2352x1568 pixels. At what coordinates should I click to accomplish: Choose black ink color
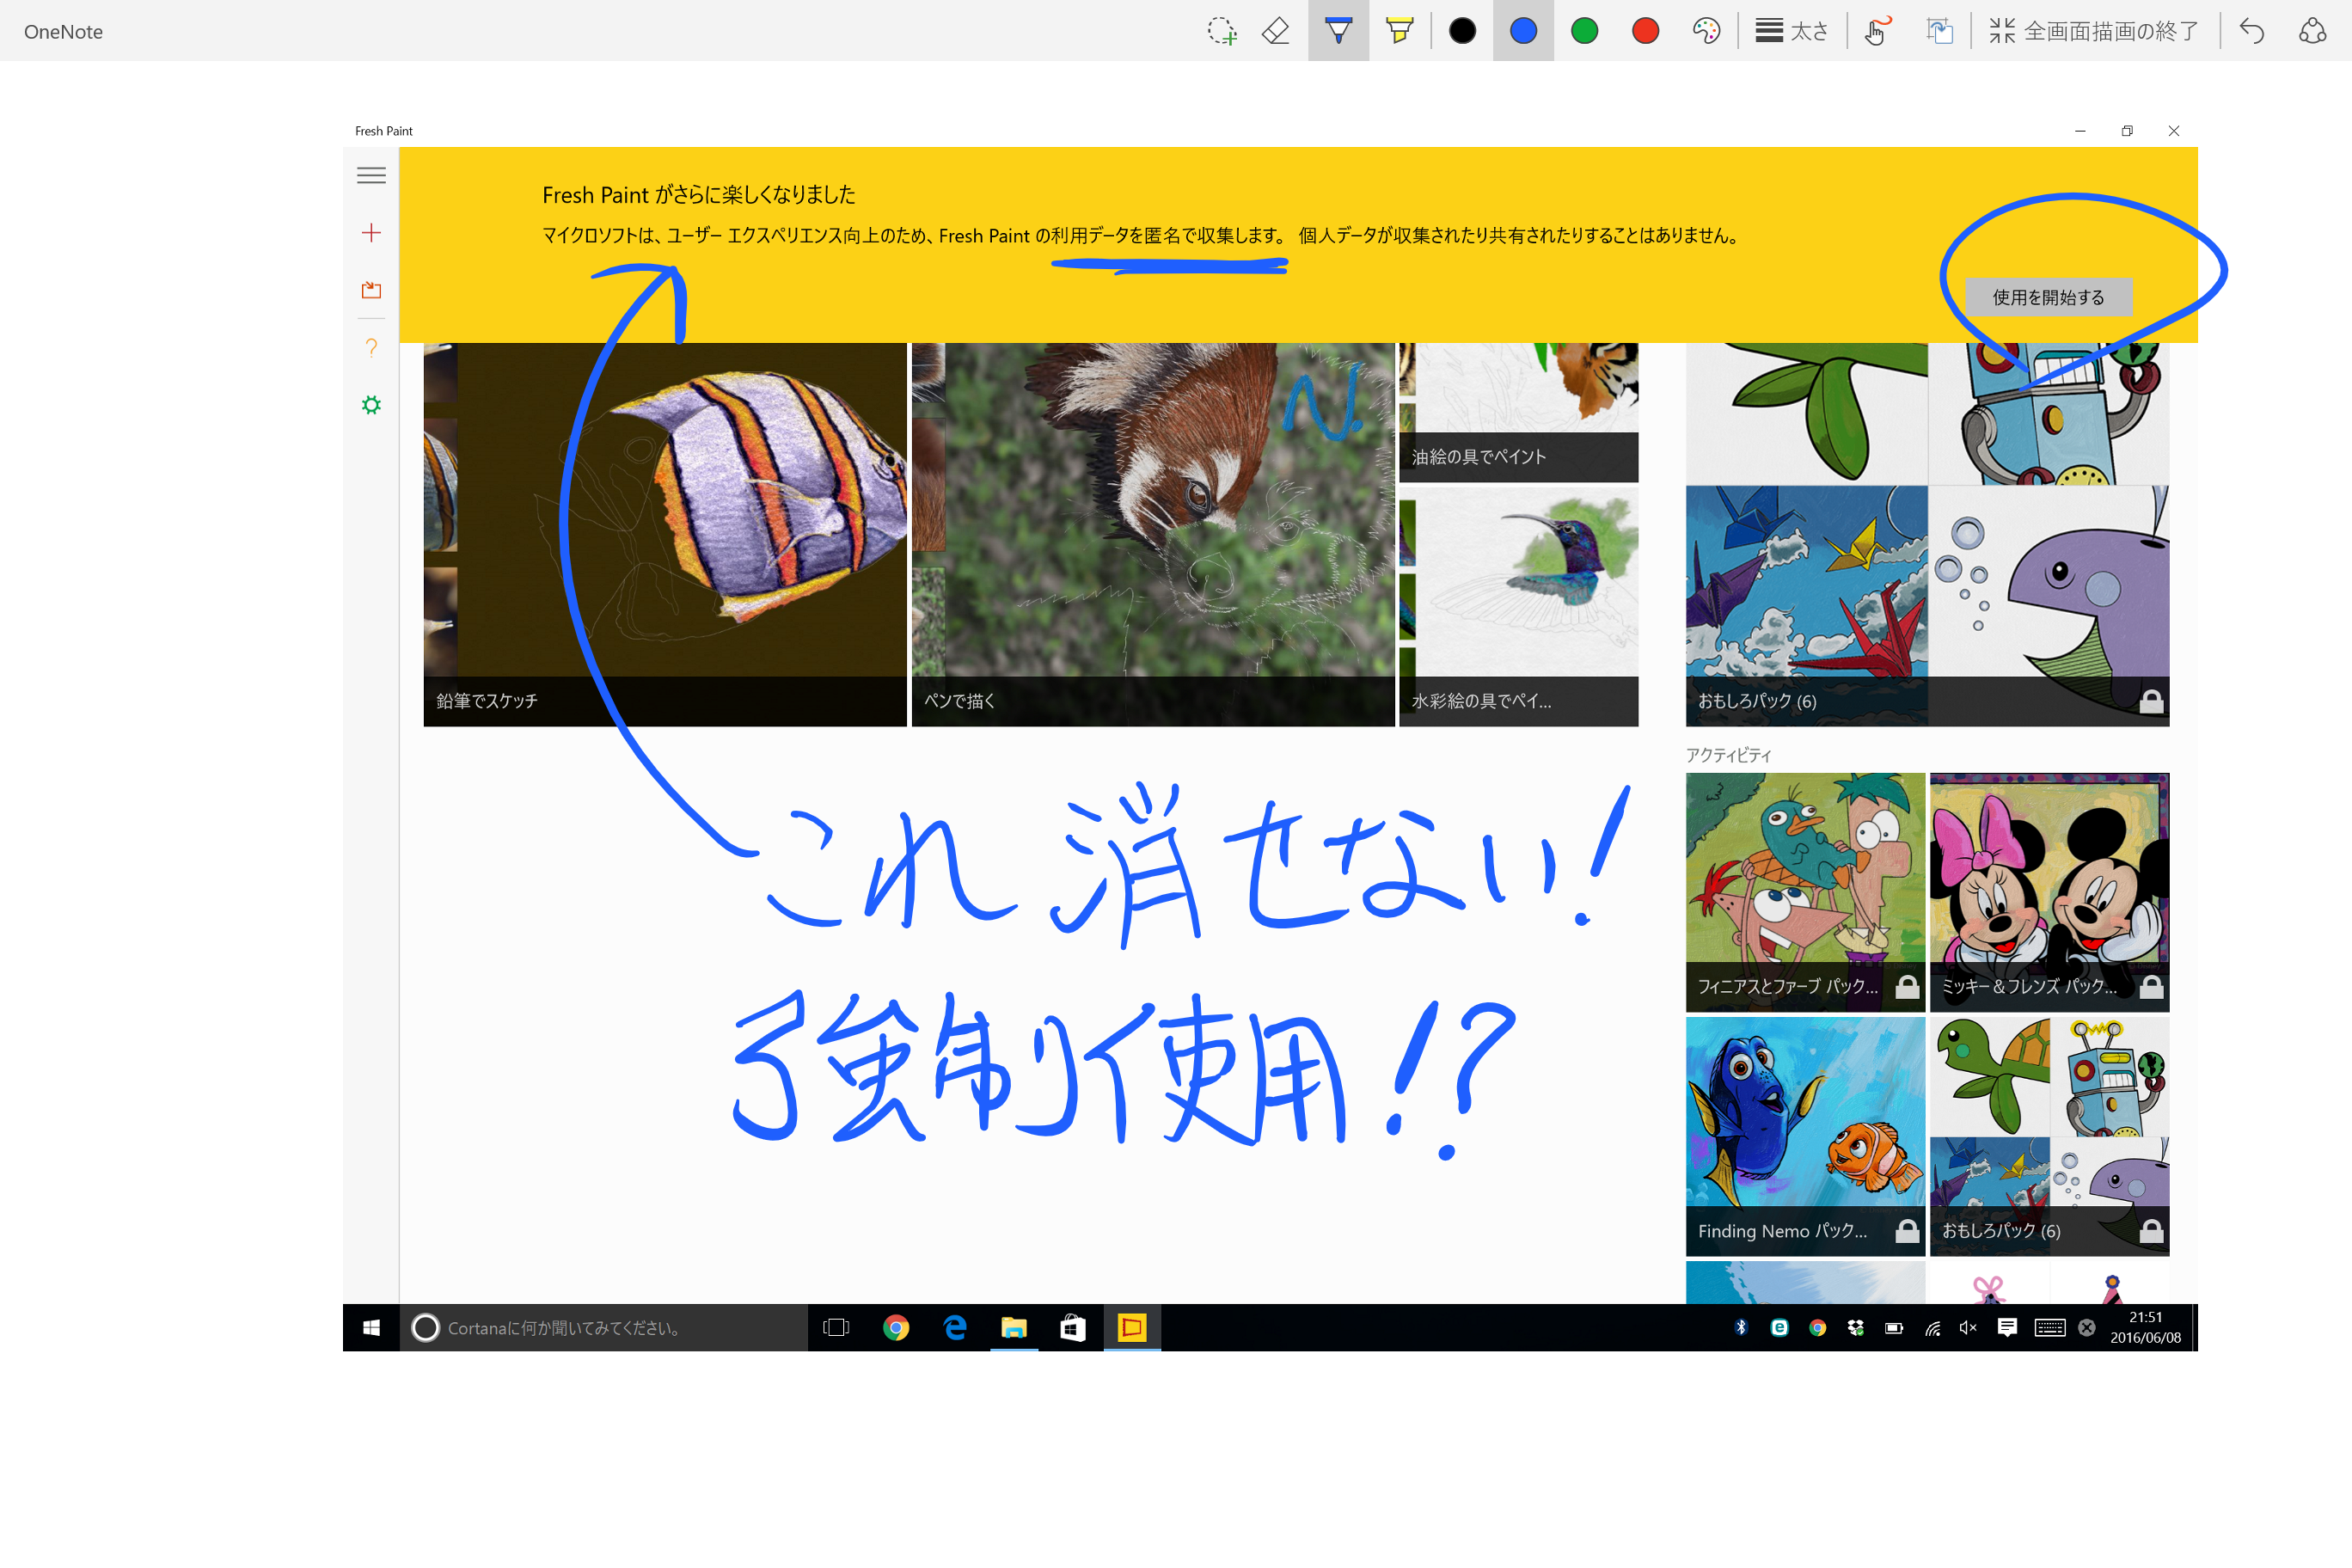click(x=1462, y=31)
